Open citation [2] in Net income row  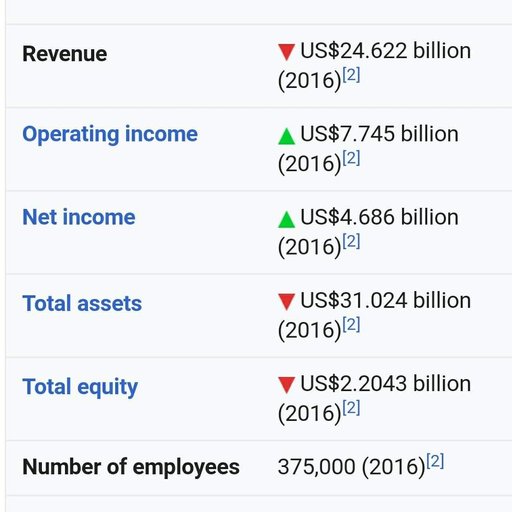pyautogui.click(x=351, y=241)
